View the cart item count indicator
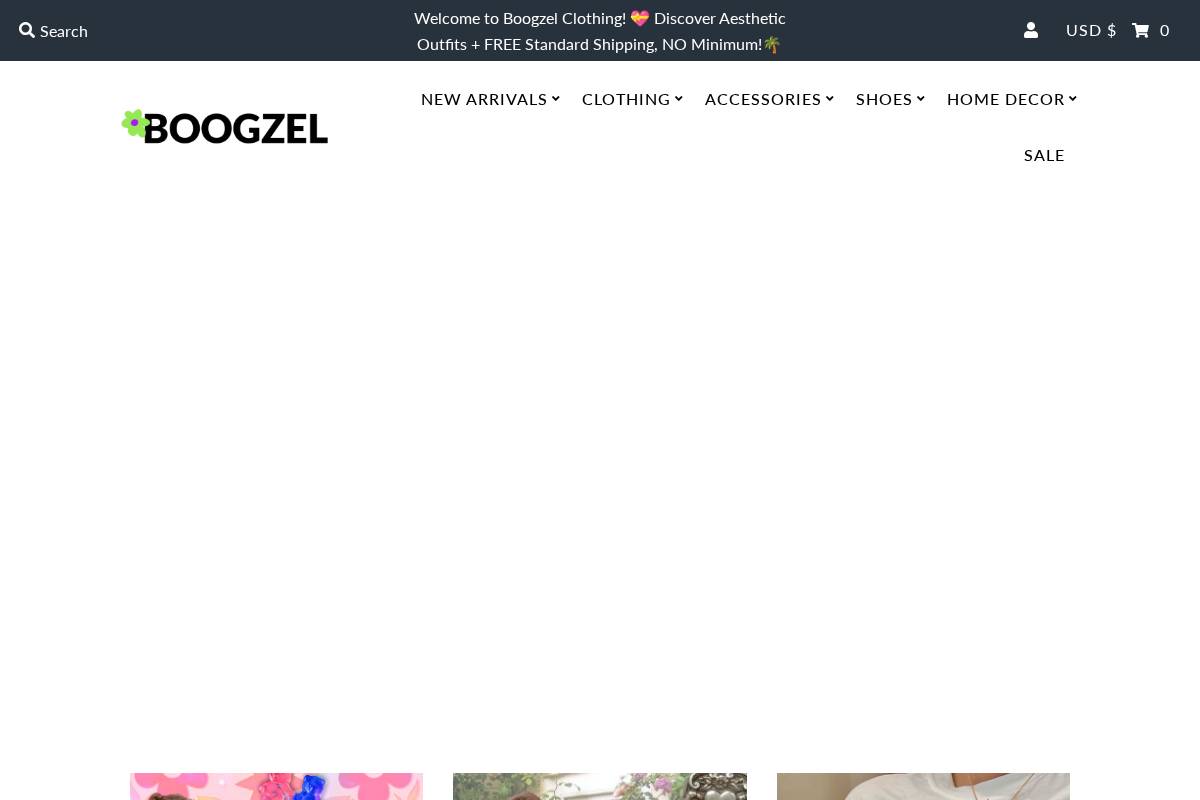This screenshot has height=800, width=1200. pyautogui.click(x=1164, y=30)
